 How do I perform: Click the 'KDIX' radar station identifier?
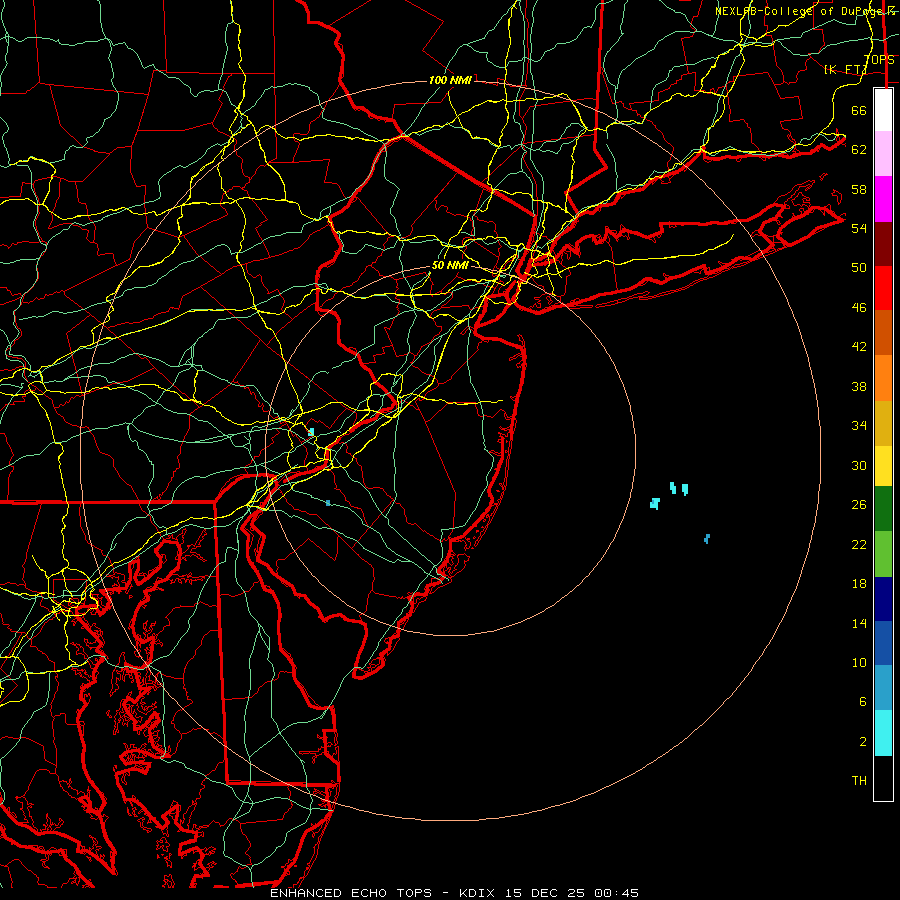pos(479,893)
